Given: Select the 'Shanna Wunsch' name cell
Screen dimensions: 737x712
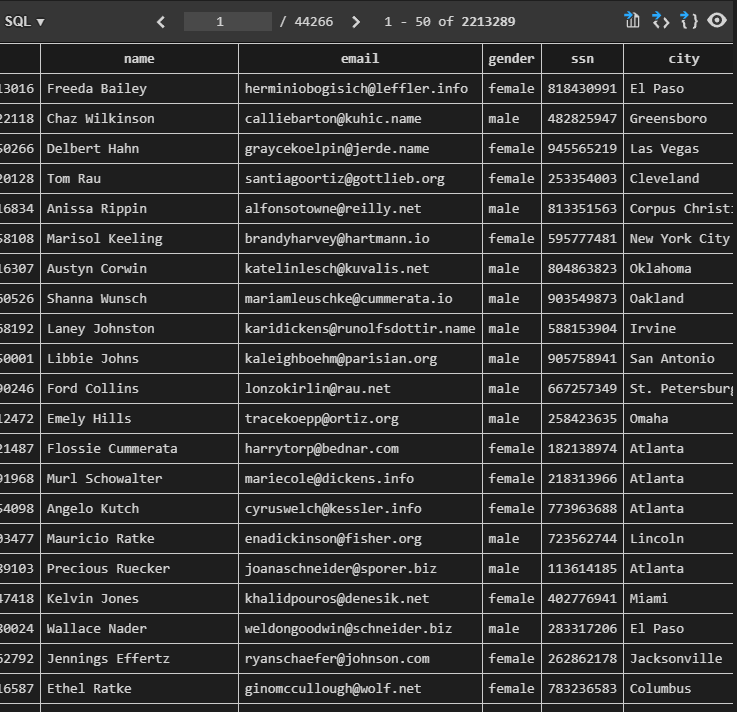Looking at the screenshot, I should [139, 298].
